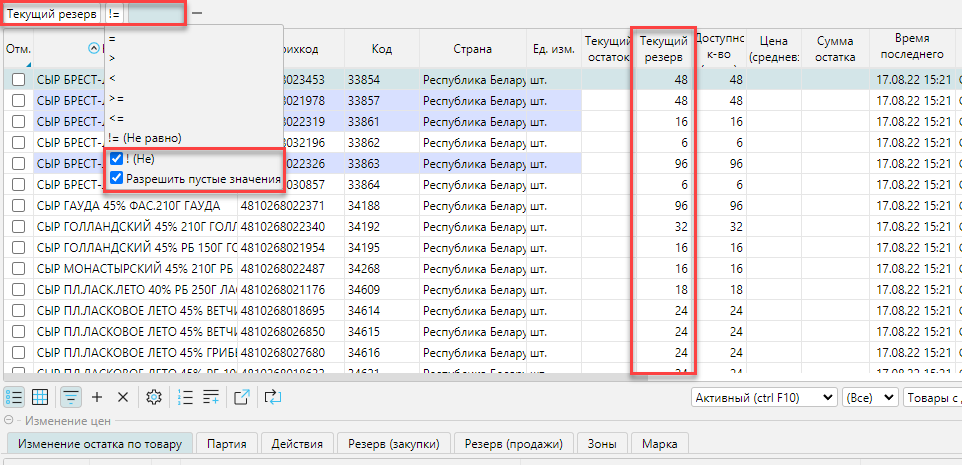The width and height of the screenshot is (962, 465).
Task: Collapse the 'Изменение цен' section
Action: [x=9, y=420]
